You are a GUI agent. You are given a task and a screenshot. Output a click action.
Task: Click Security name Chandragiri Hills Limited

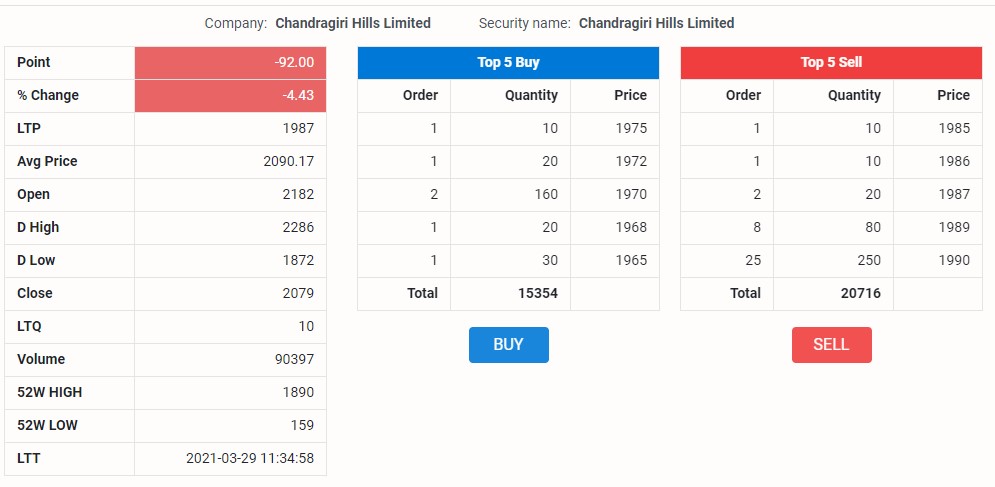click(x=657, y=23)
